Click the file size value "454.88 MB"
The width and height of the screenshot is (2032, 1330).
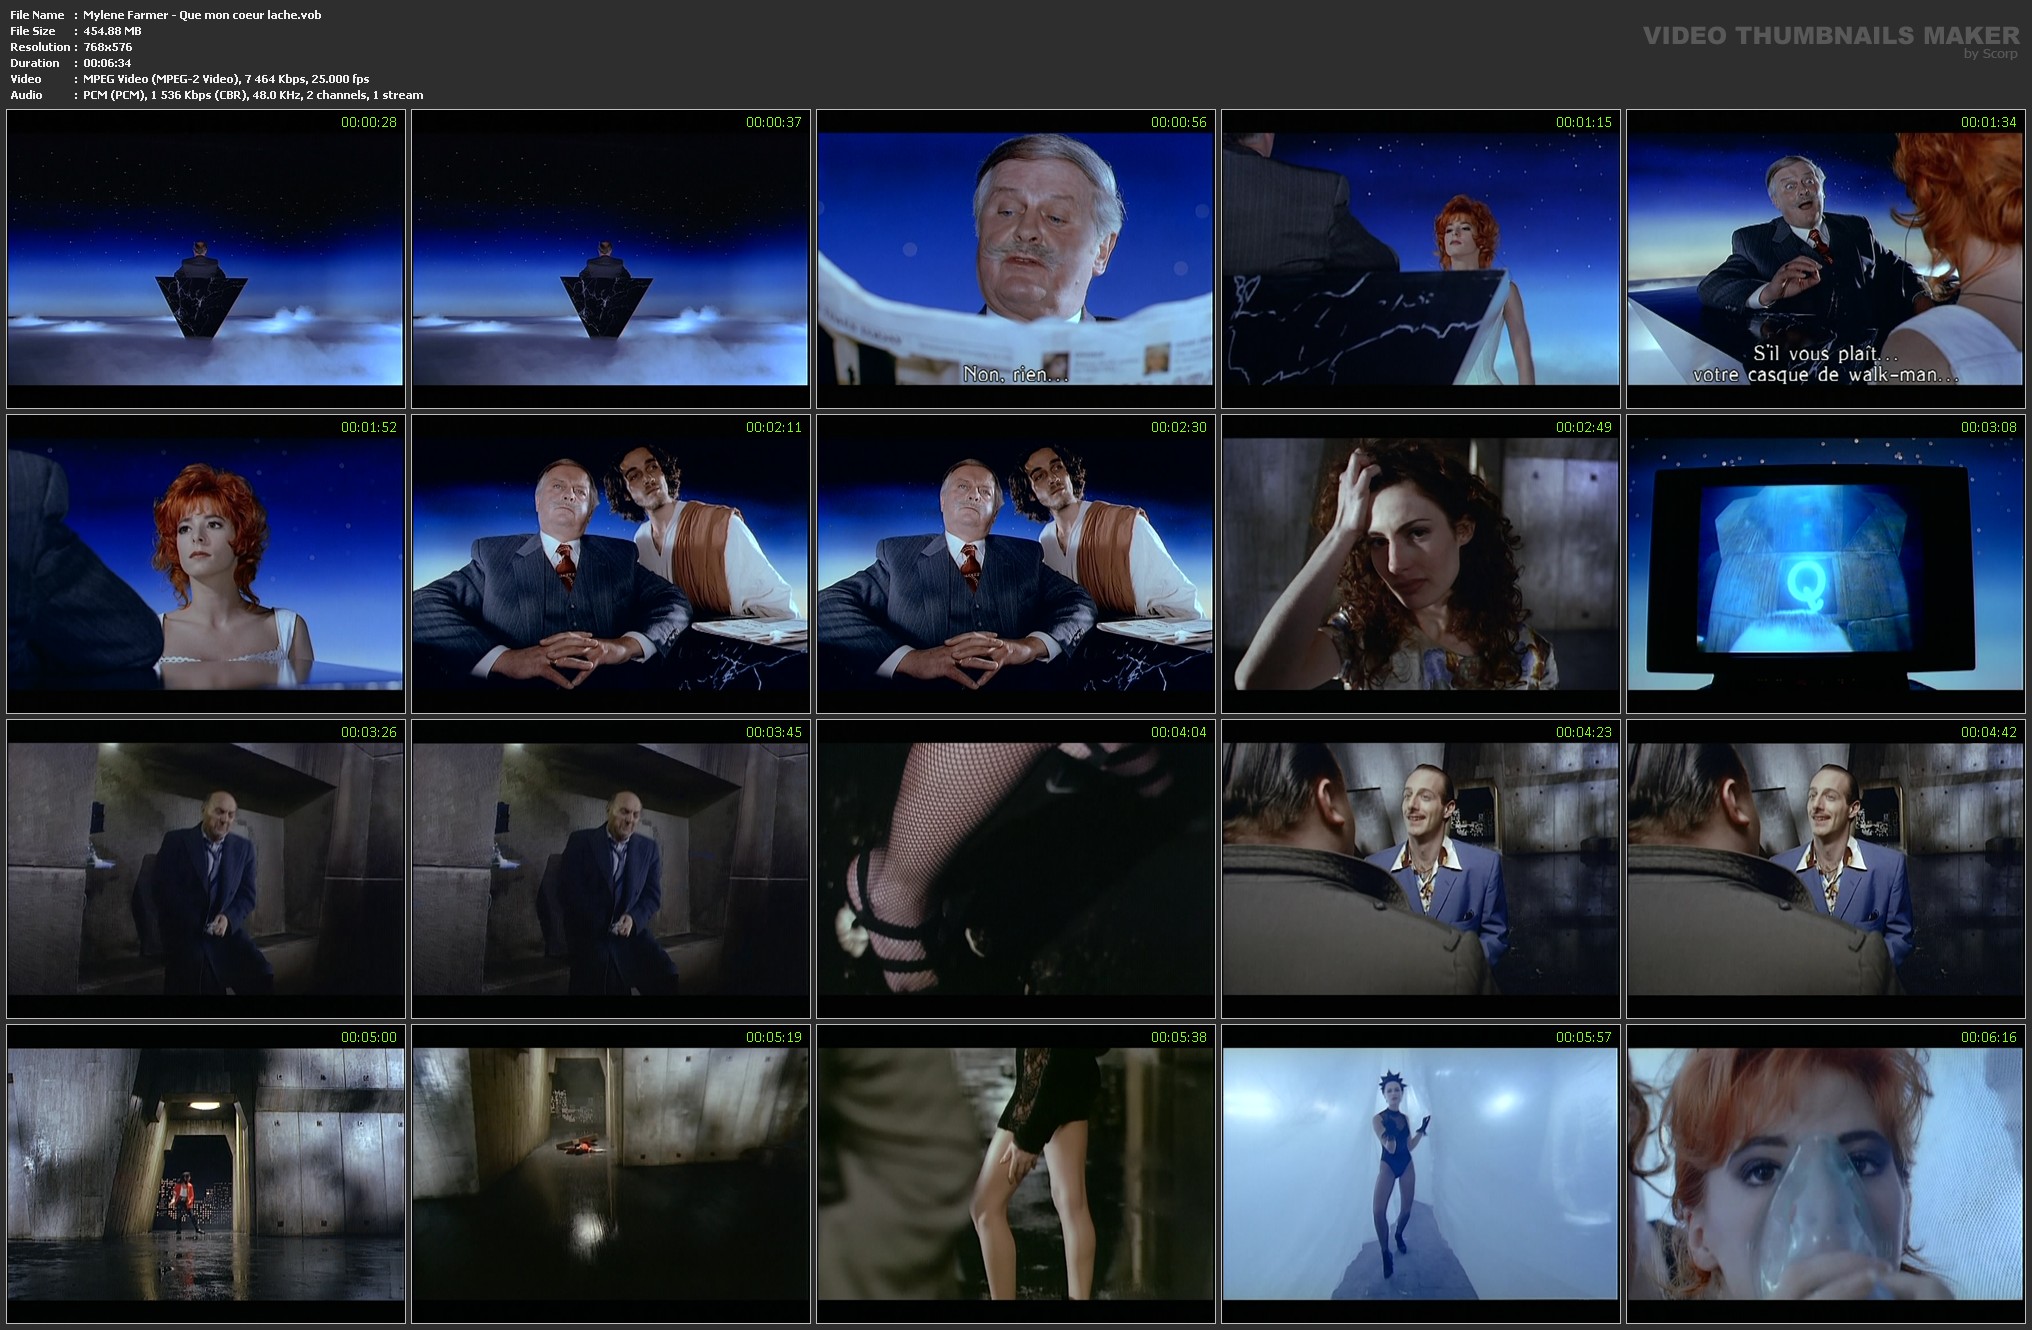[113, 31]
